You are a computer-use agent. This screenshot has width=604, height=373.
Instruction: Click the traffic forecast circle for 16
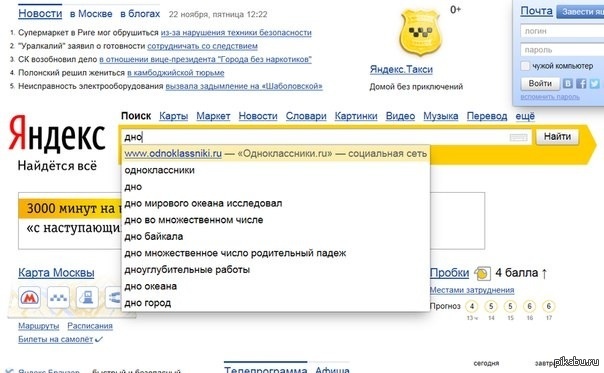pyautogui.click(x=530, y=306)
